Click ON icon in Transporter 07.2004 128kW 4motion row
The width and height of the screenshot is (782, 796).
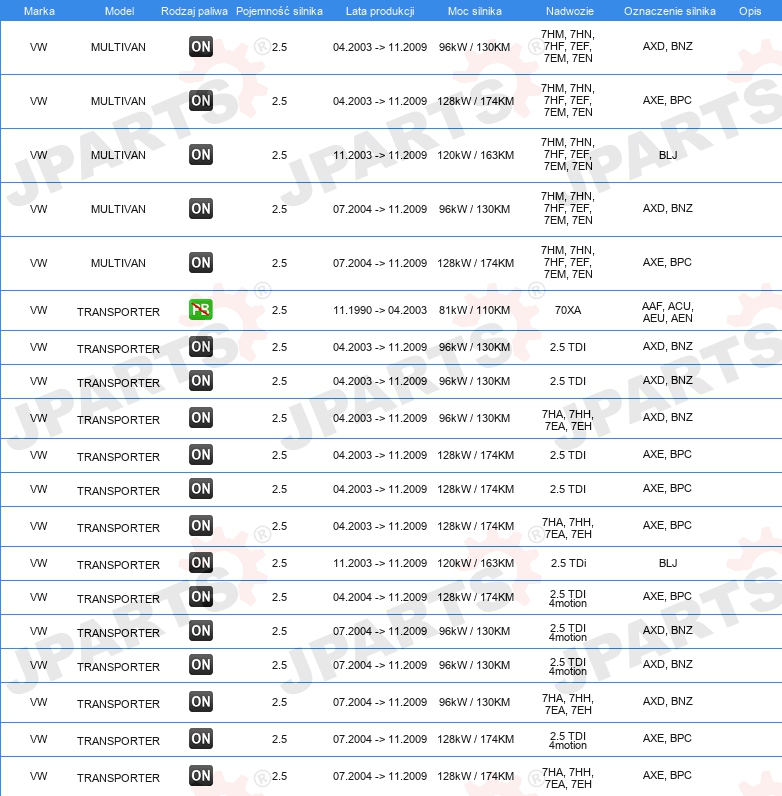pyautogui.click(x=201, y=739)
